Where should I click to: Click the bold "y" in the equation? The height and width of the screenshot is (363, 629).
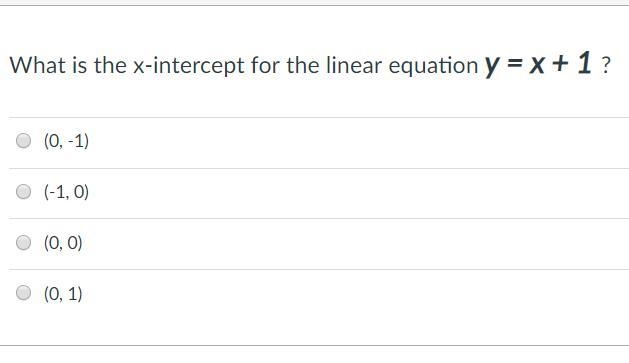492,66
